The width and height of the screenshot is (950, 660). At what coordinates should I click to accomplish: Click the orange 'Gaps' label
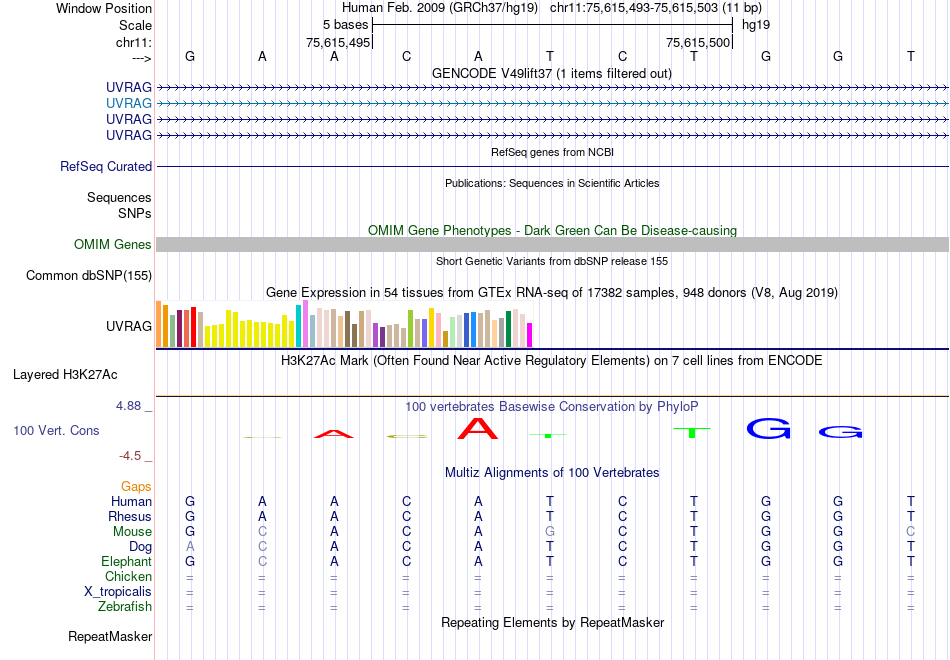tap(136, 486)
